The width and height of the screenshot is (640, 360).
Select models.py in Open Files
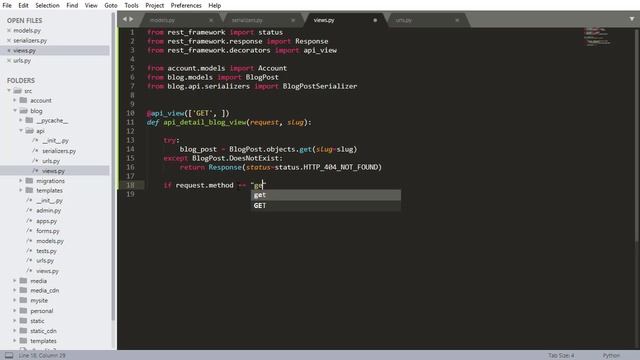tap(27, 31)
